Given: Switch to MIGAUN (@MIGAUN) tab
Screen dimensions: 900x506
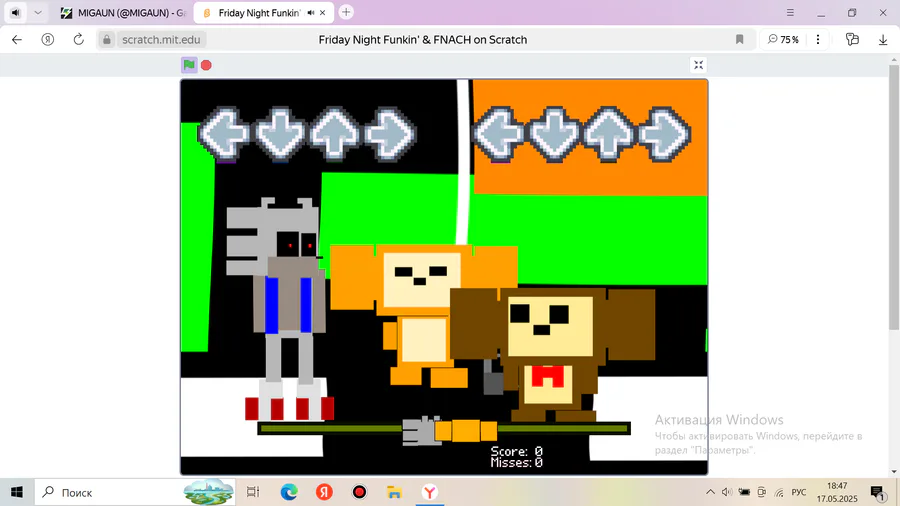Looking at the screenshot, I should (x=124, y=13).
